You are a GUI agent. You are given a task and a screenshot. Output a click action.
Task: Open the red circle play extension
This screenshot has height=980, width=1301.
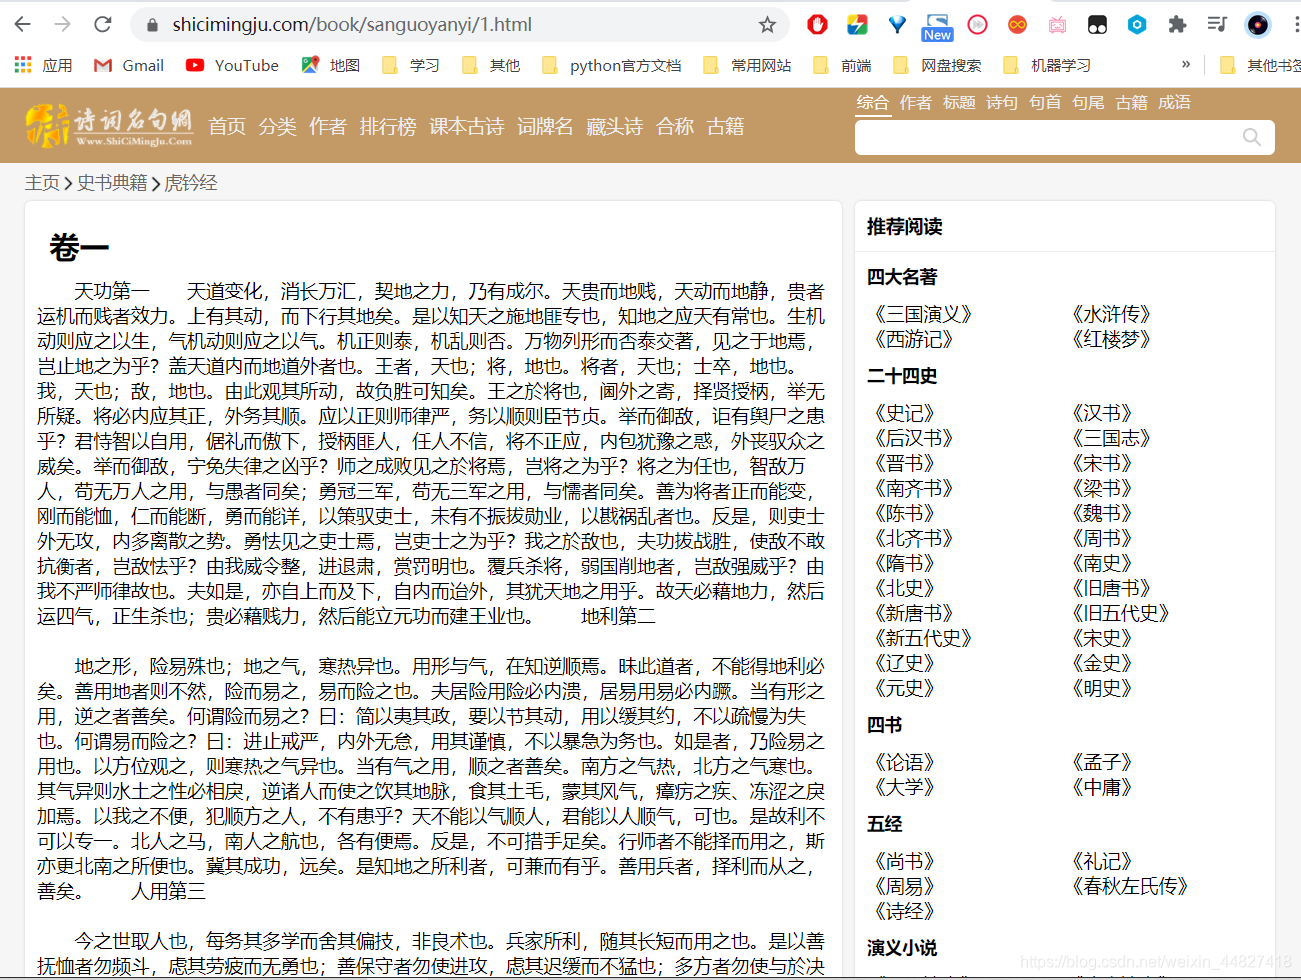[977, 24]
